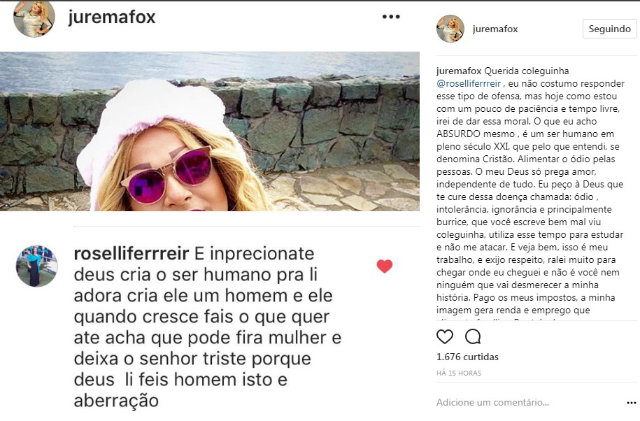View the 1.676 curtidas likes list
This screenshot has height=421, width=640.
pyautogui.click(x=467, y=357)
